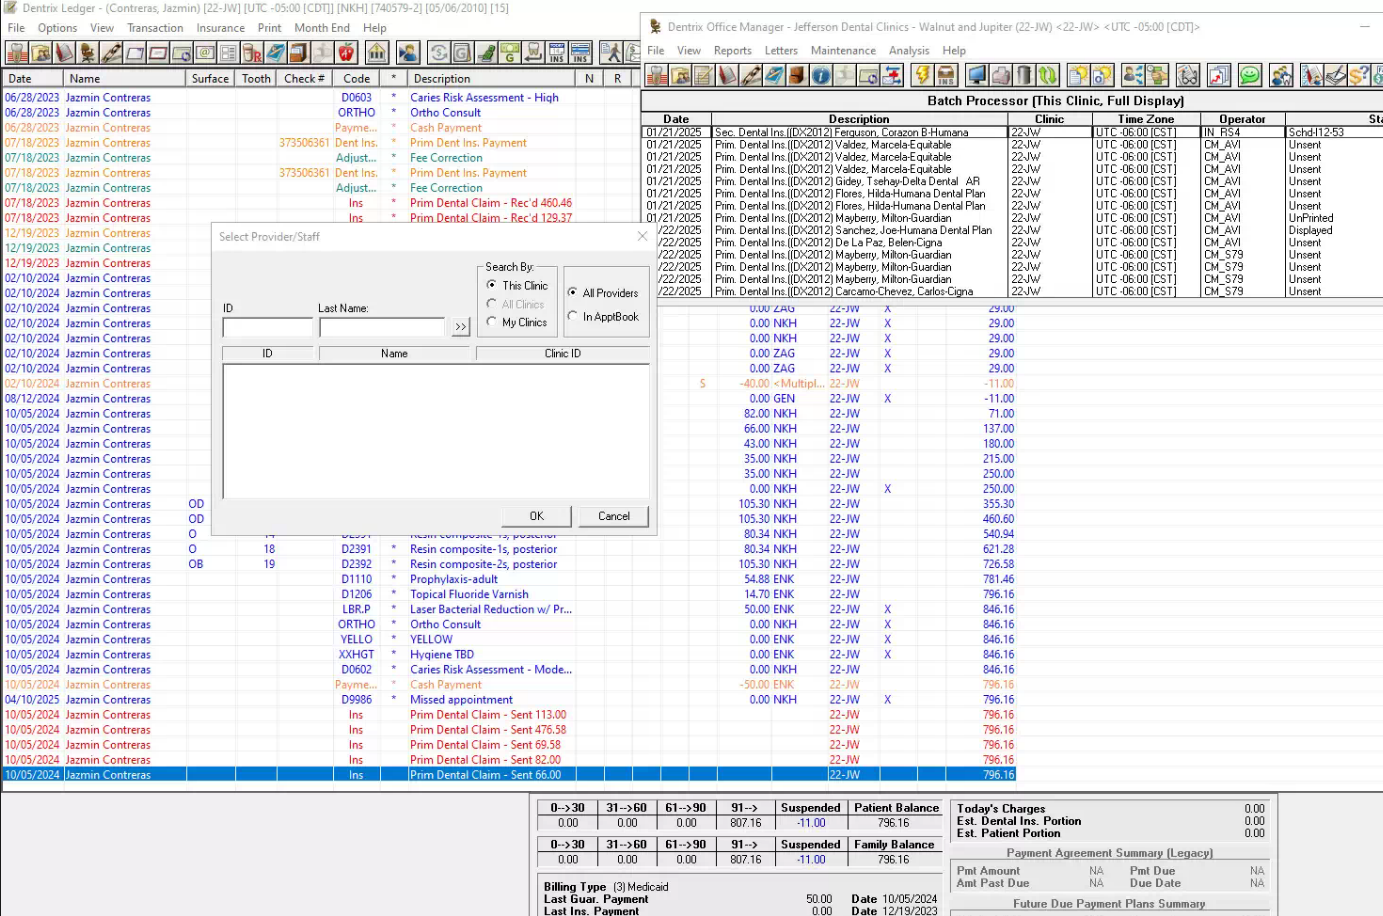Click the >> search button beside Last Name

(460, 327)
